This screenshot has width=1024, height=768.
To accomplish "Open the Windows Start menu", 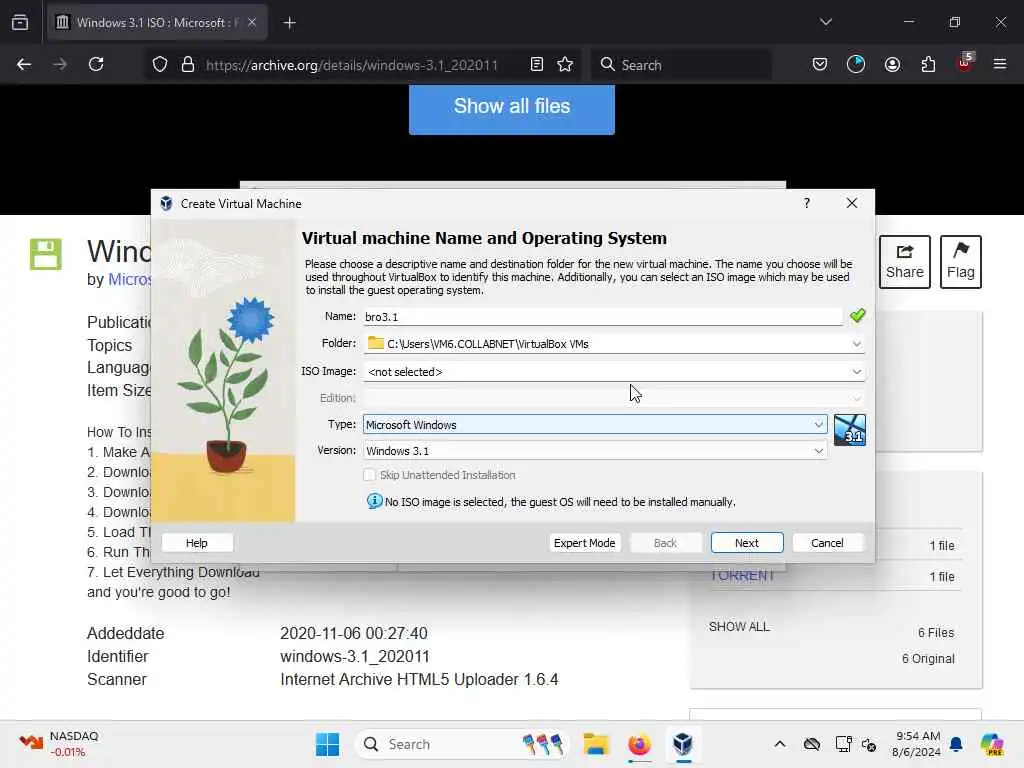I will coord(327,744).
